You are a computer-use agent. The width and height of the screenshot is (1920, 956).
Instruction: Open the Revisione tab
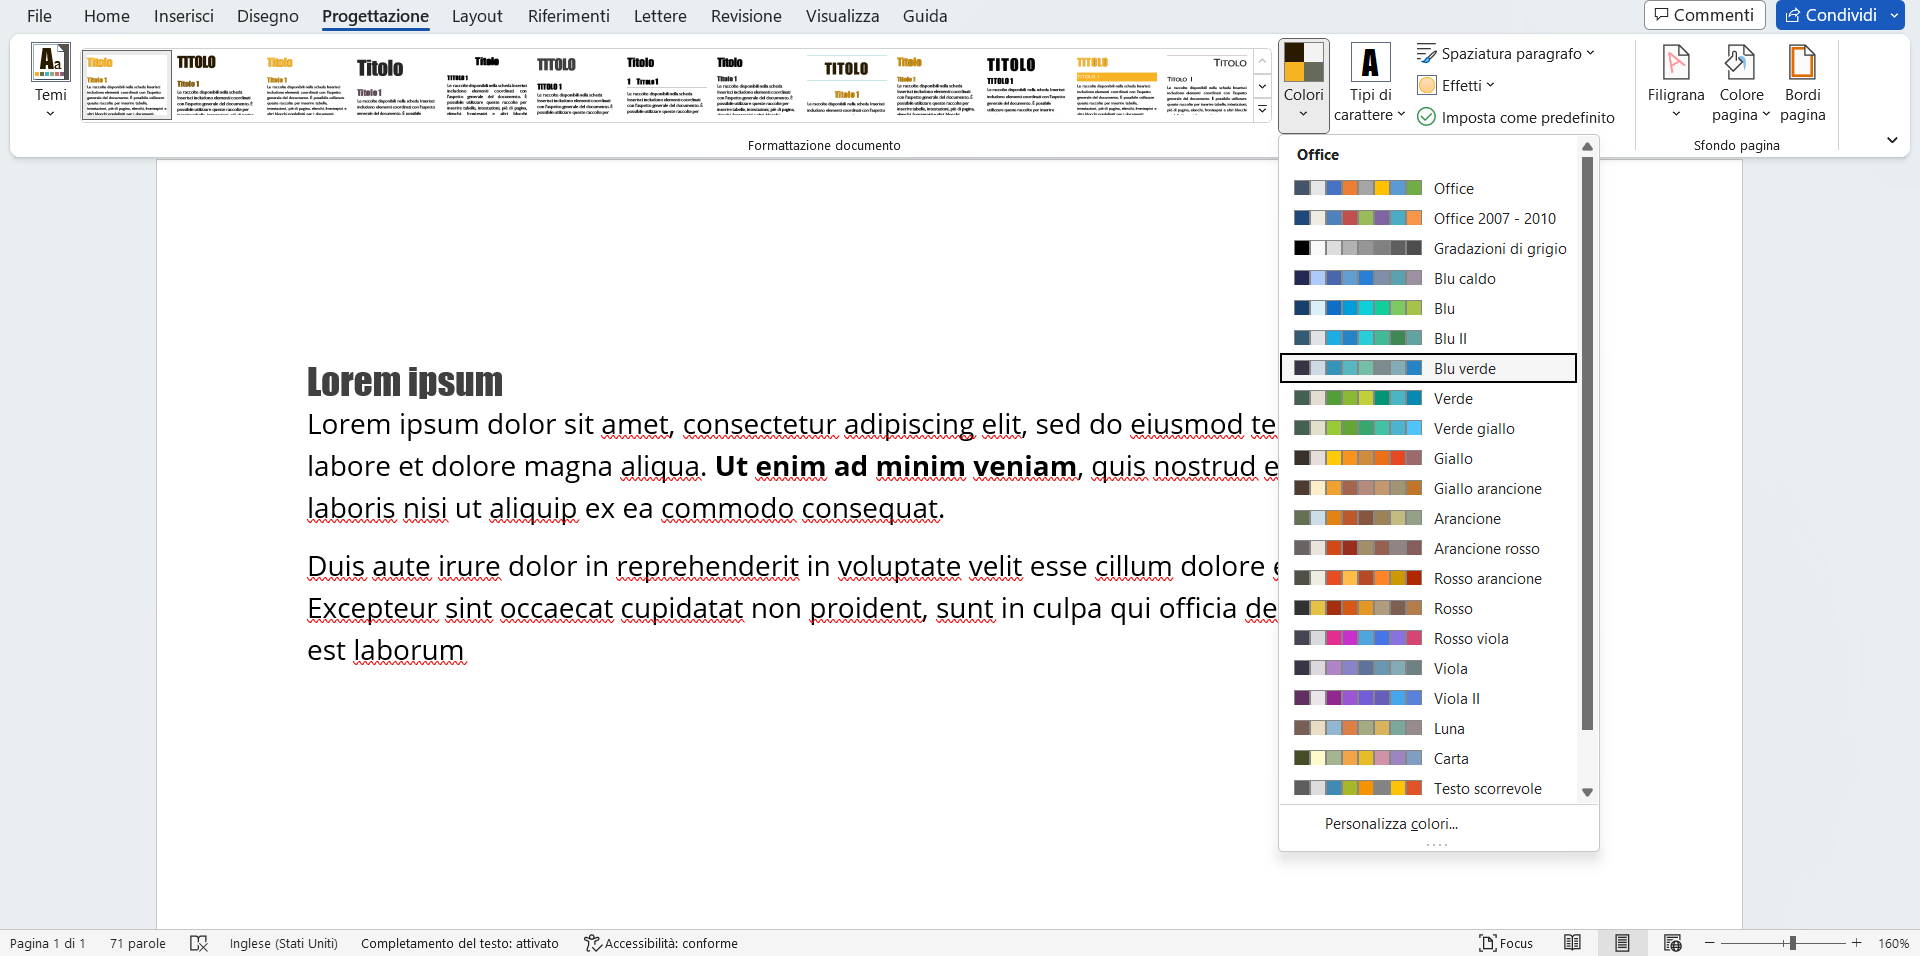[x=745, y=16]
